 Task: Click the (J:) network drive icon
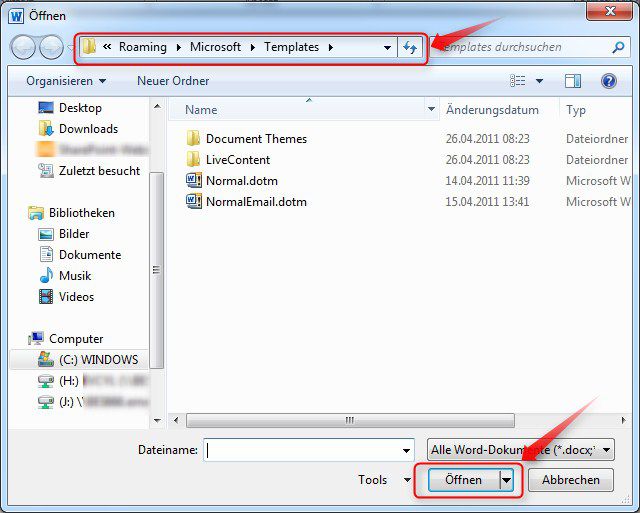[x=46, y=402]
